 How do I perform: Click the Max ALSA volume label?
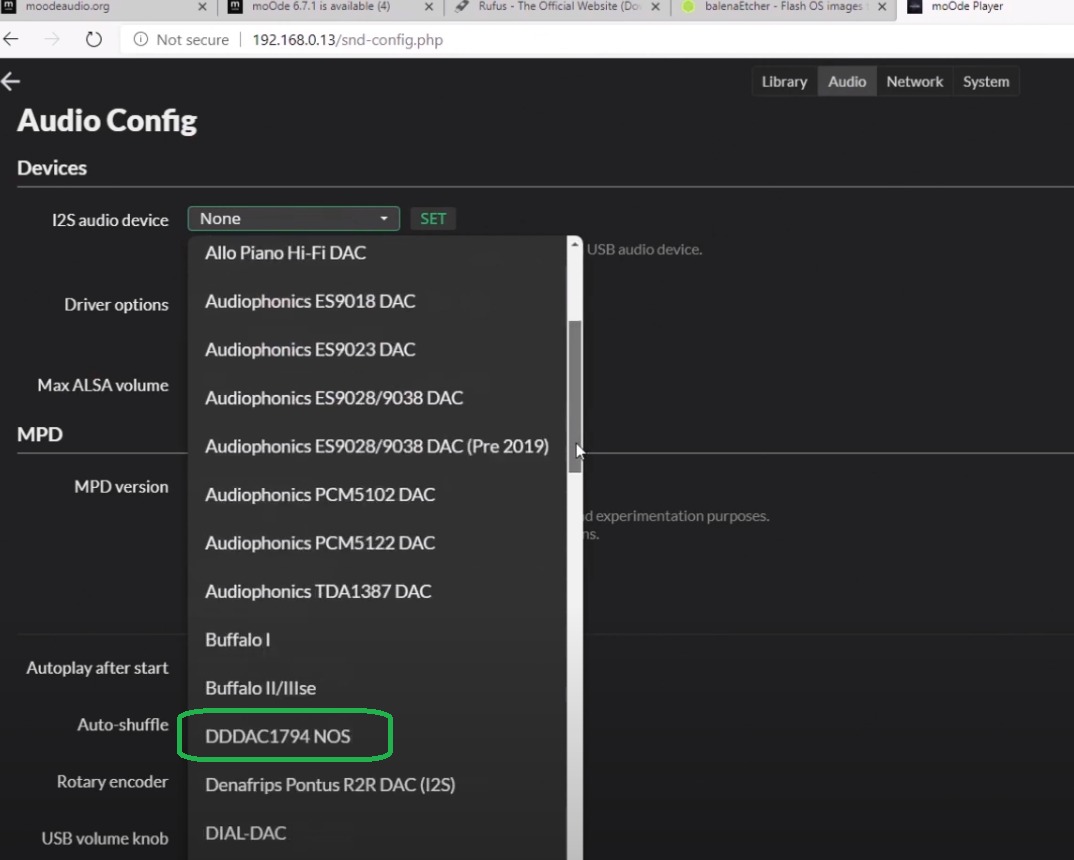pos(103,385)
